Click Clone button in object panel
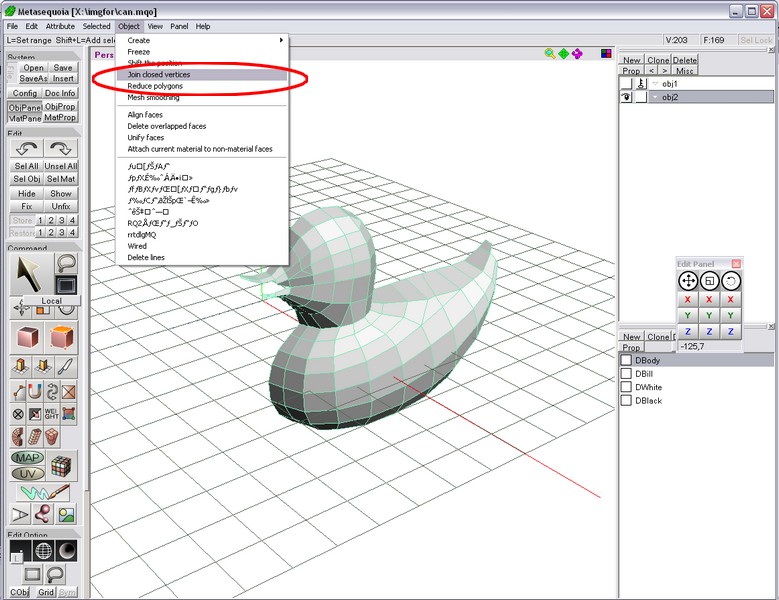Viewport: 779px width, 600px height. point(658,60)
